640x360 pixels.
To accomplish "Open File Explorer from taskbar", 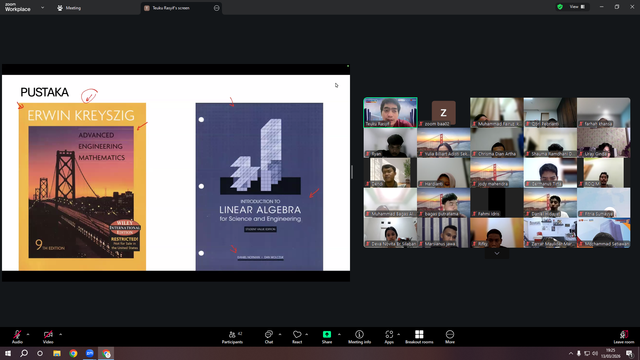I will [x=57, y=353].
